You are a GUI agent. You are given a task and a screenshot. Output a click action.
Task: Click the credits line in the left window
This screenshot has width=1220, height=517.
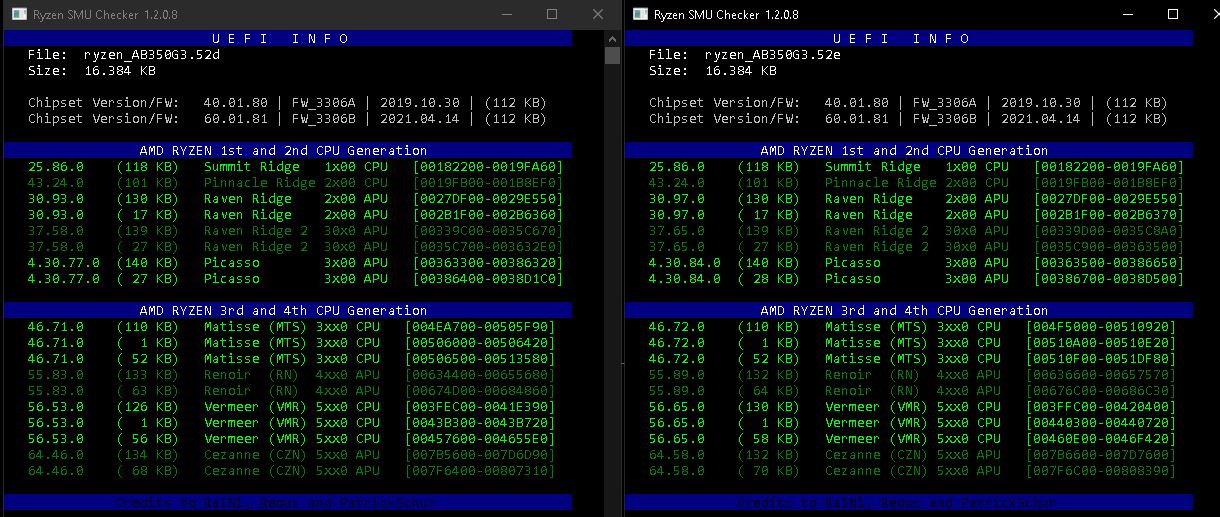(x=288, y=502)
